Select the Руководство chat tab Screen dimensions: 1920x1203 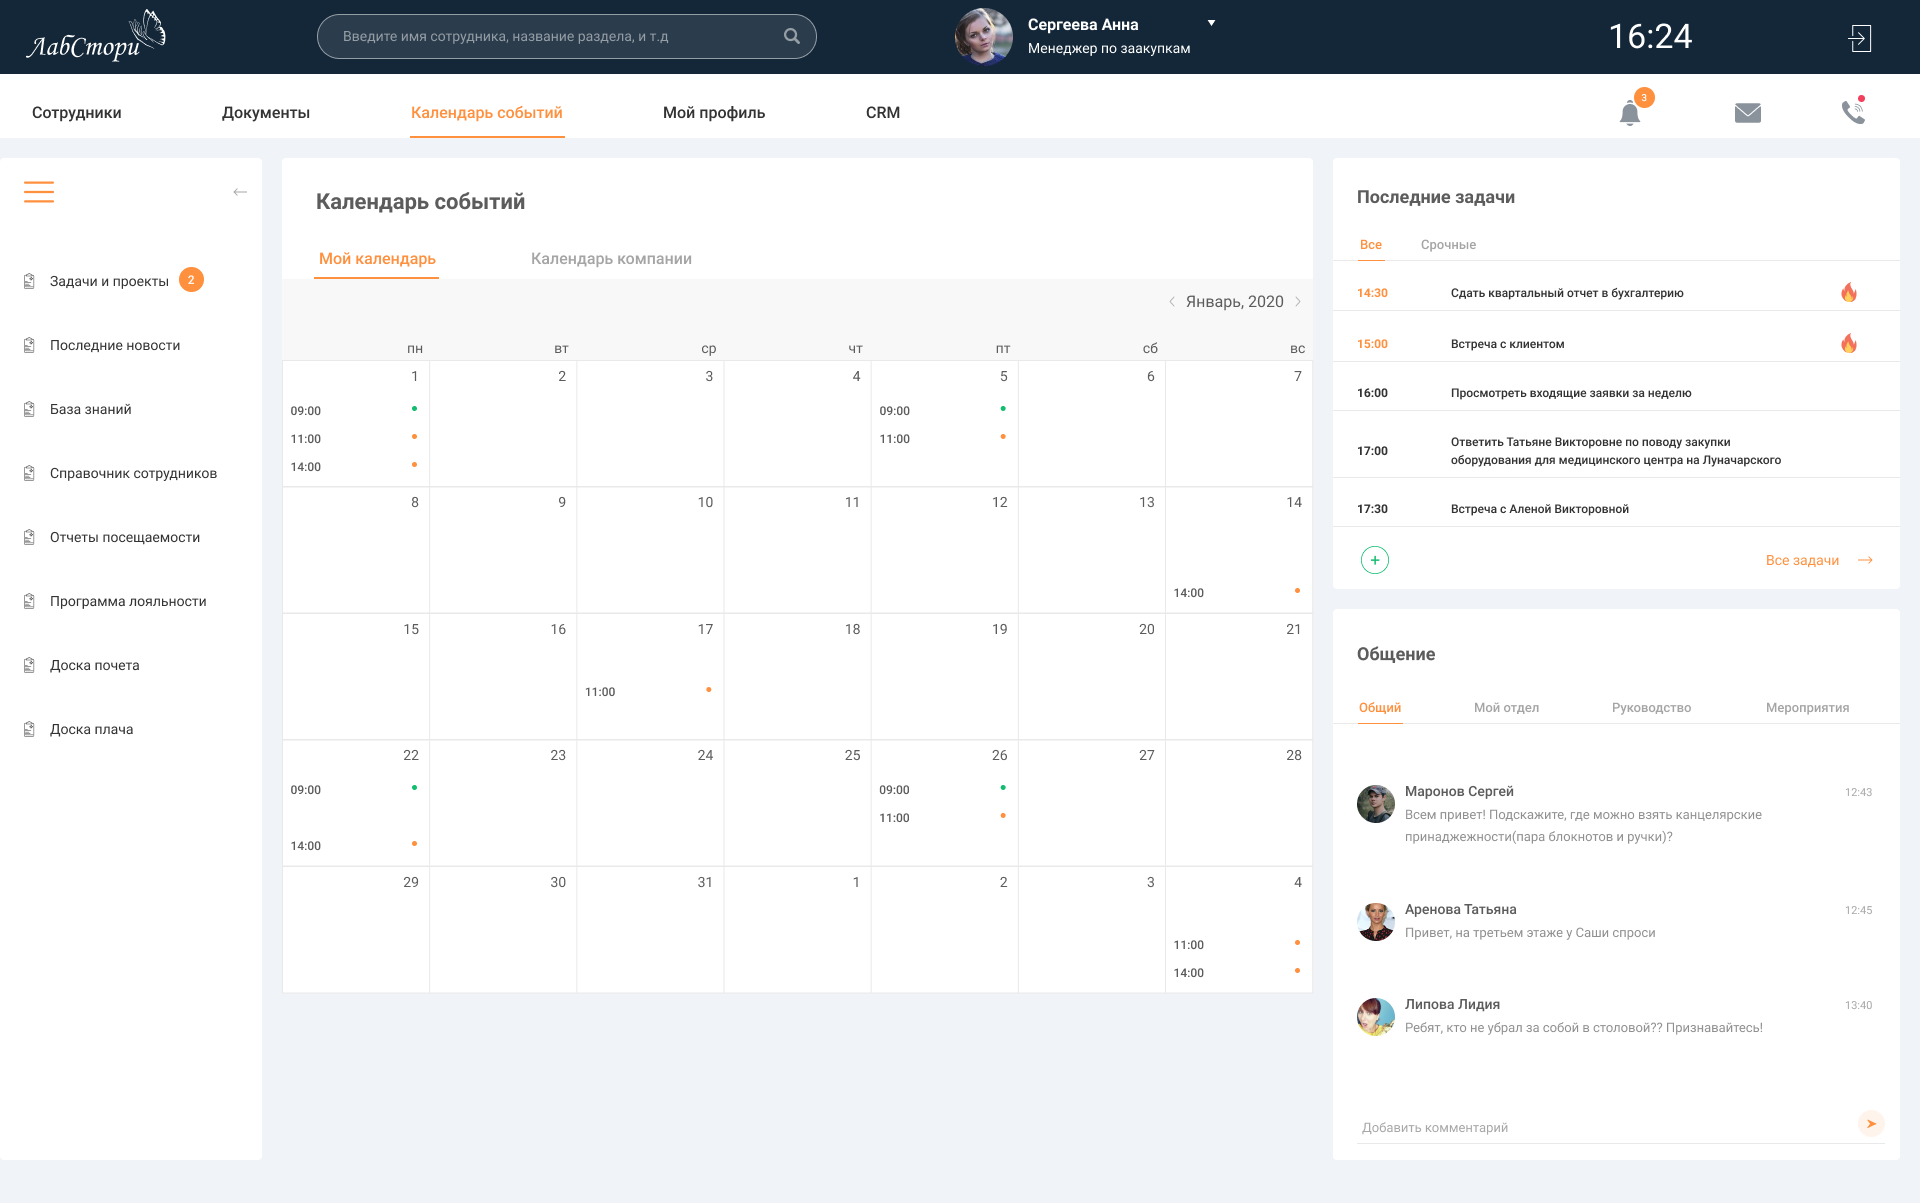[1651, 708]
